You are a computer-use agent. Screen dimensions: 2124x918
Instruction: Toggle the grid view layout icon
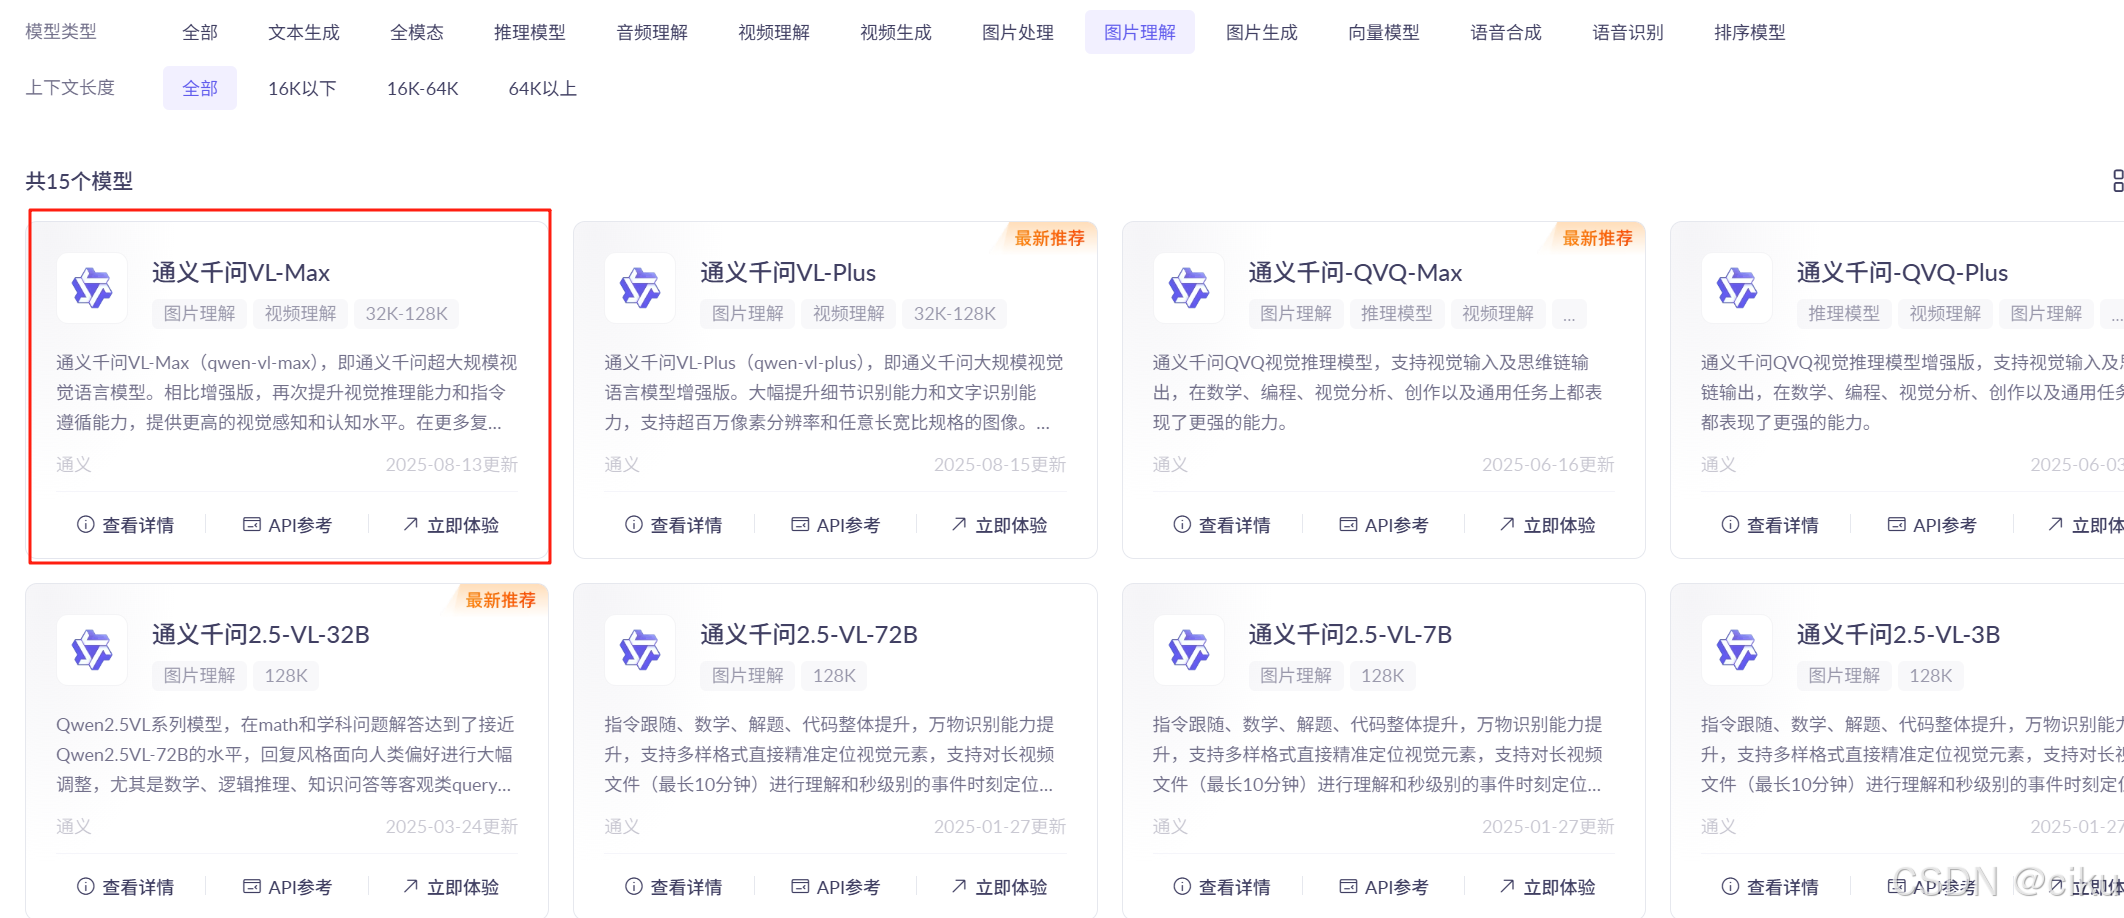pos(2117,181)
